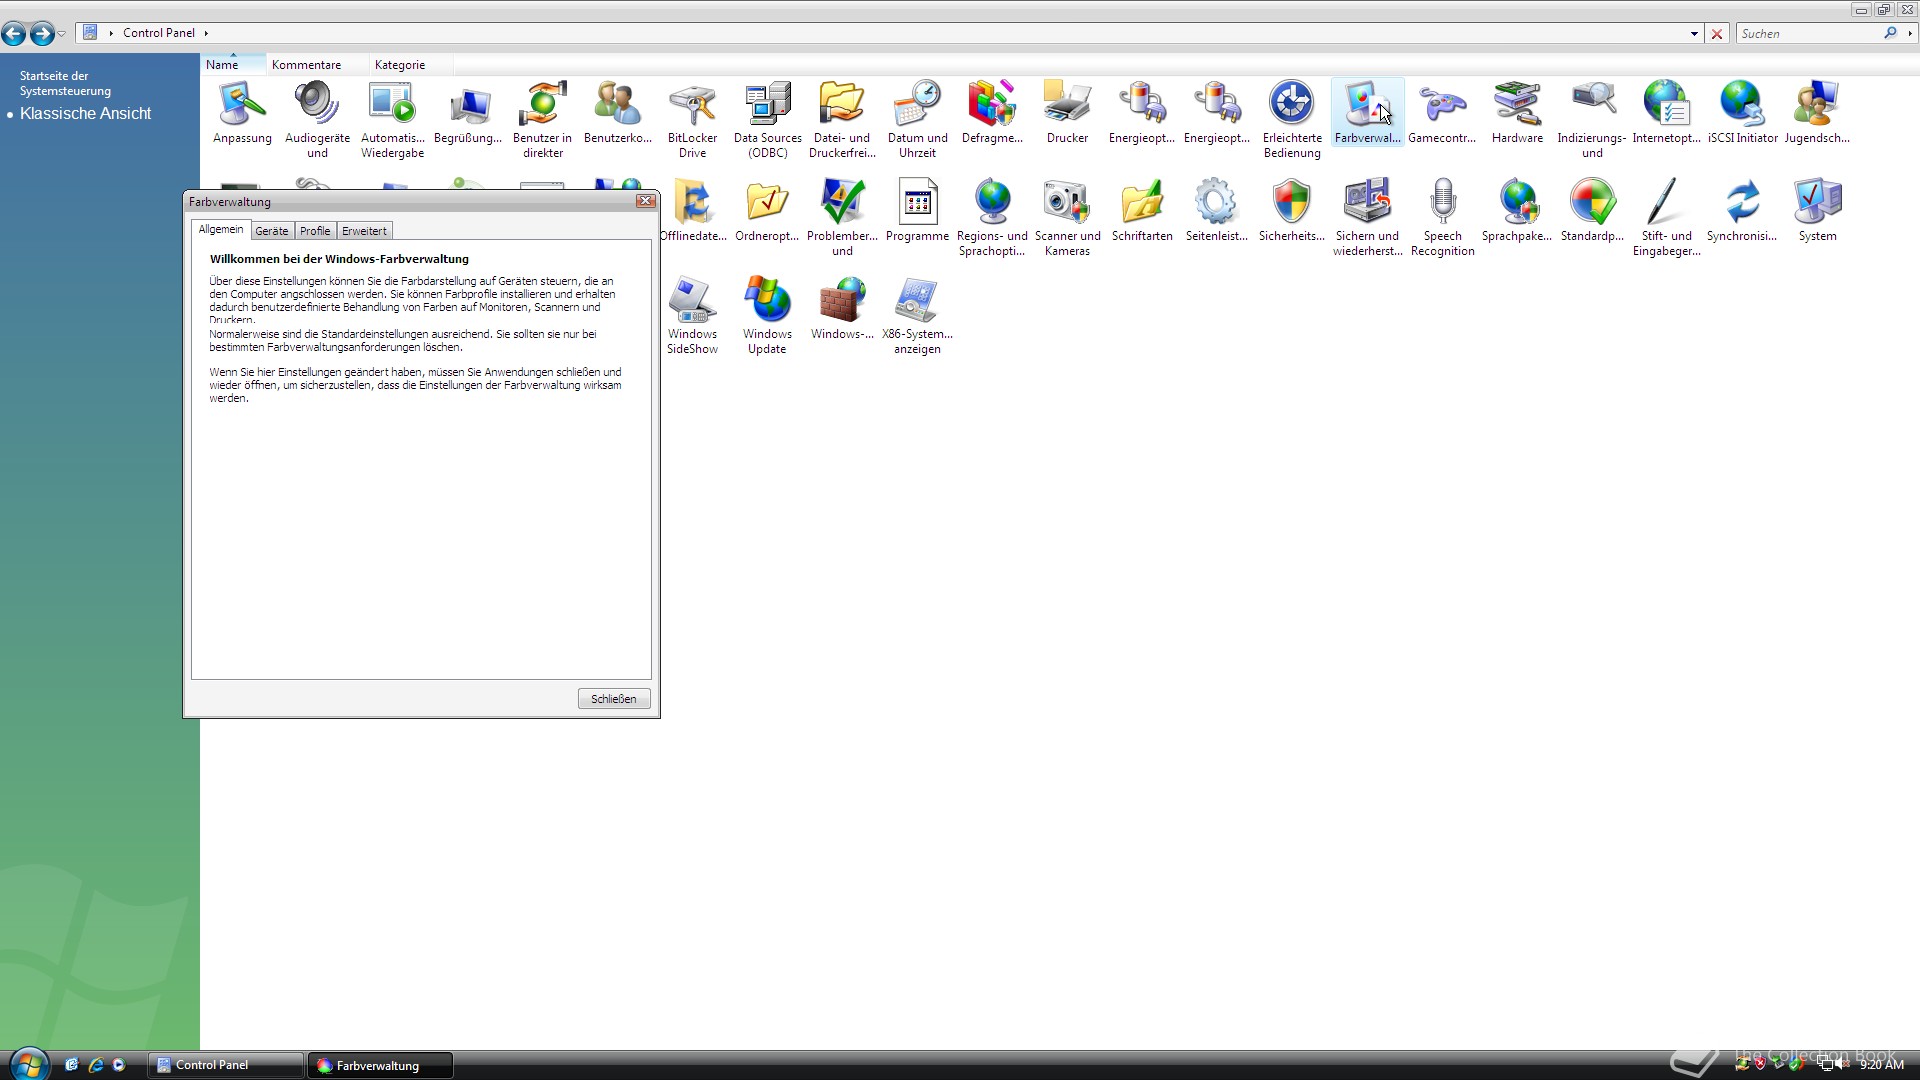Open Windows-Firewall brick wall icon

[x=842, y=308]
